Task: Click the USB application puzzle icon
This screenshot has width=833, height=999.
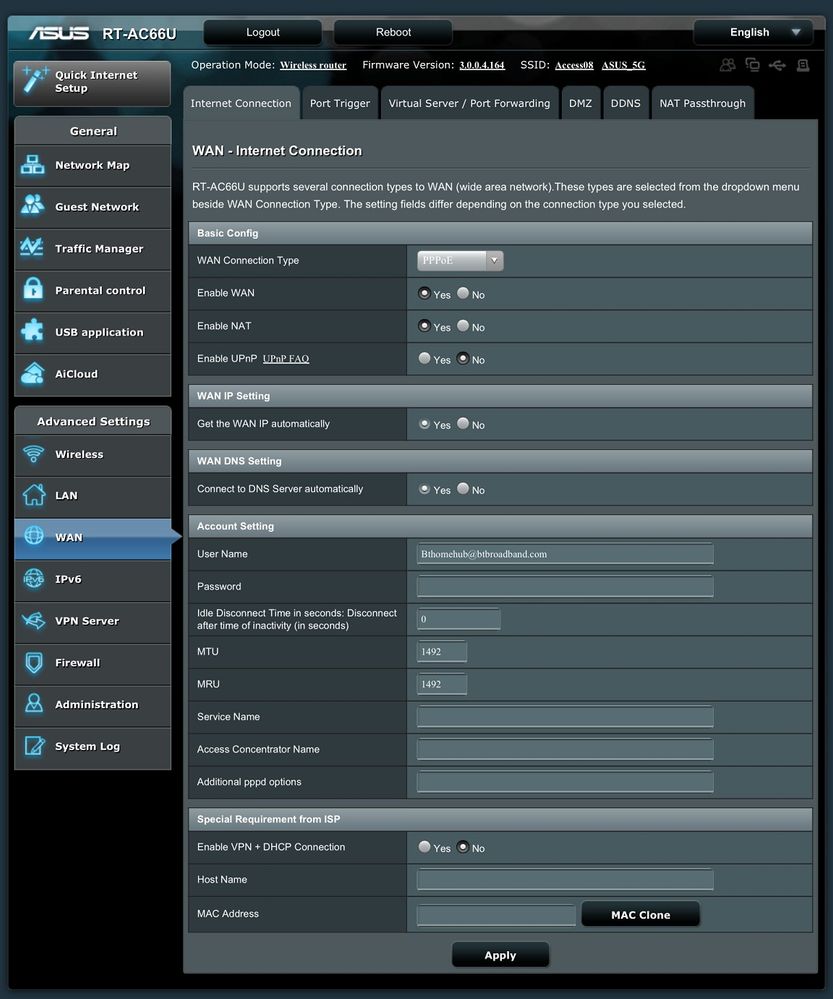Action: [33, 330]
